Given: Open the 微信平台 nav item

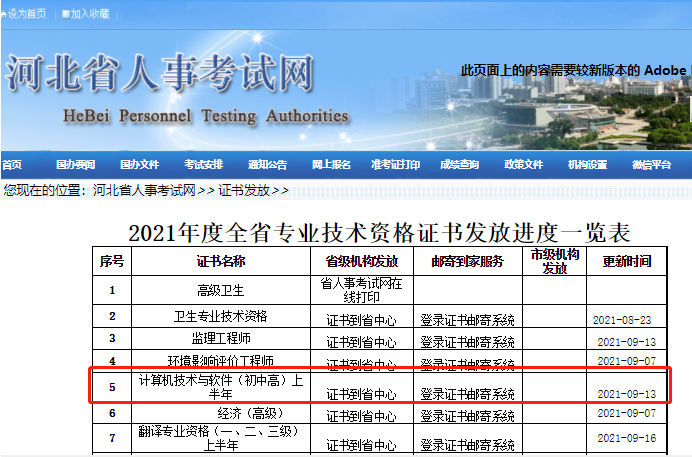Looking at the screenshot, I should tap(651, 165).
